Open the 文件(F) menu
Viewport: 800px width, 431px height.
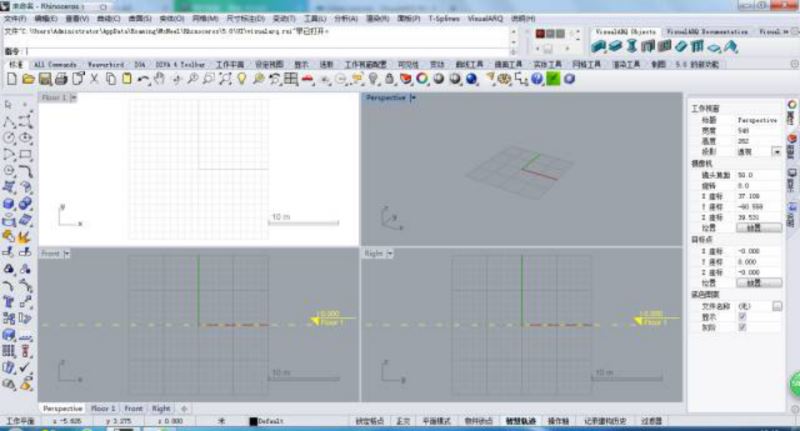point(15,18)
